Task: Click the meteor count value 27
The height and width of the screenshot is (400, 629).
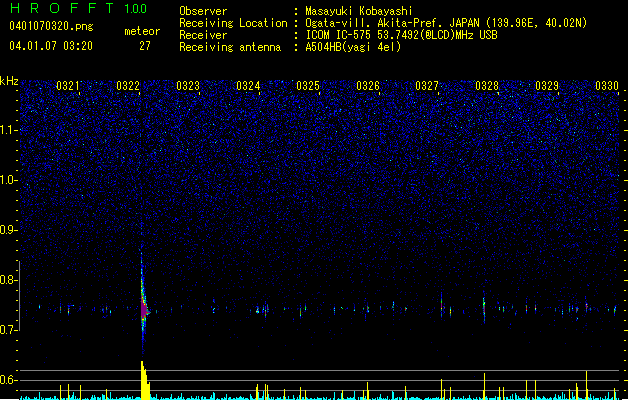Action: coord(145,46)
